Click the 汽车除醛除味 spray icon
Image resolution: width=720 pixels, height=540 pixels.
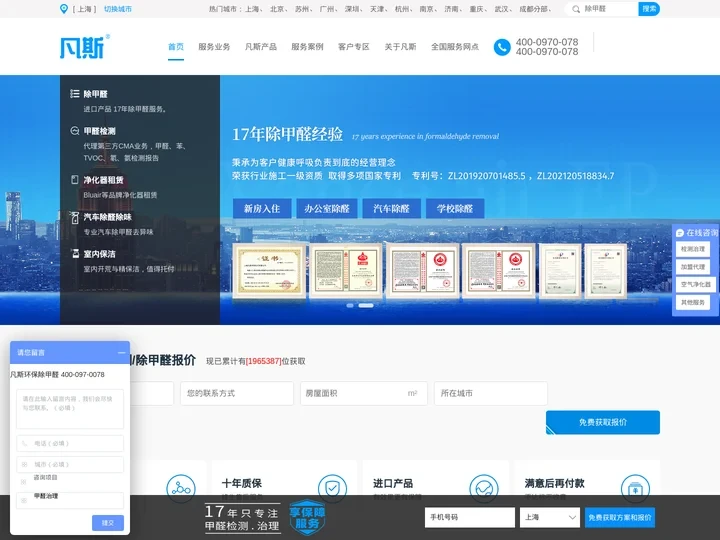pyautogui.click(x=74, y=217)
